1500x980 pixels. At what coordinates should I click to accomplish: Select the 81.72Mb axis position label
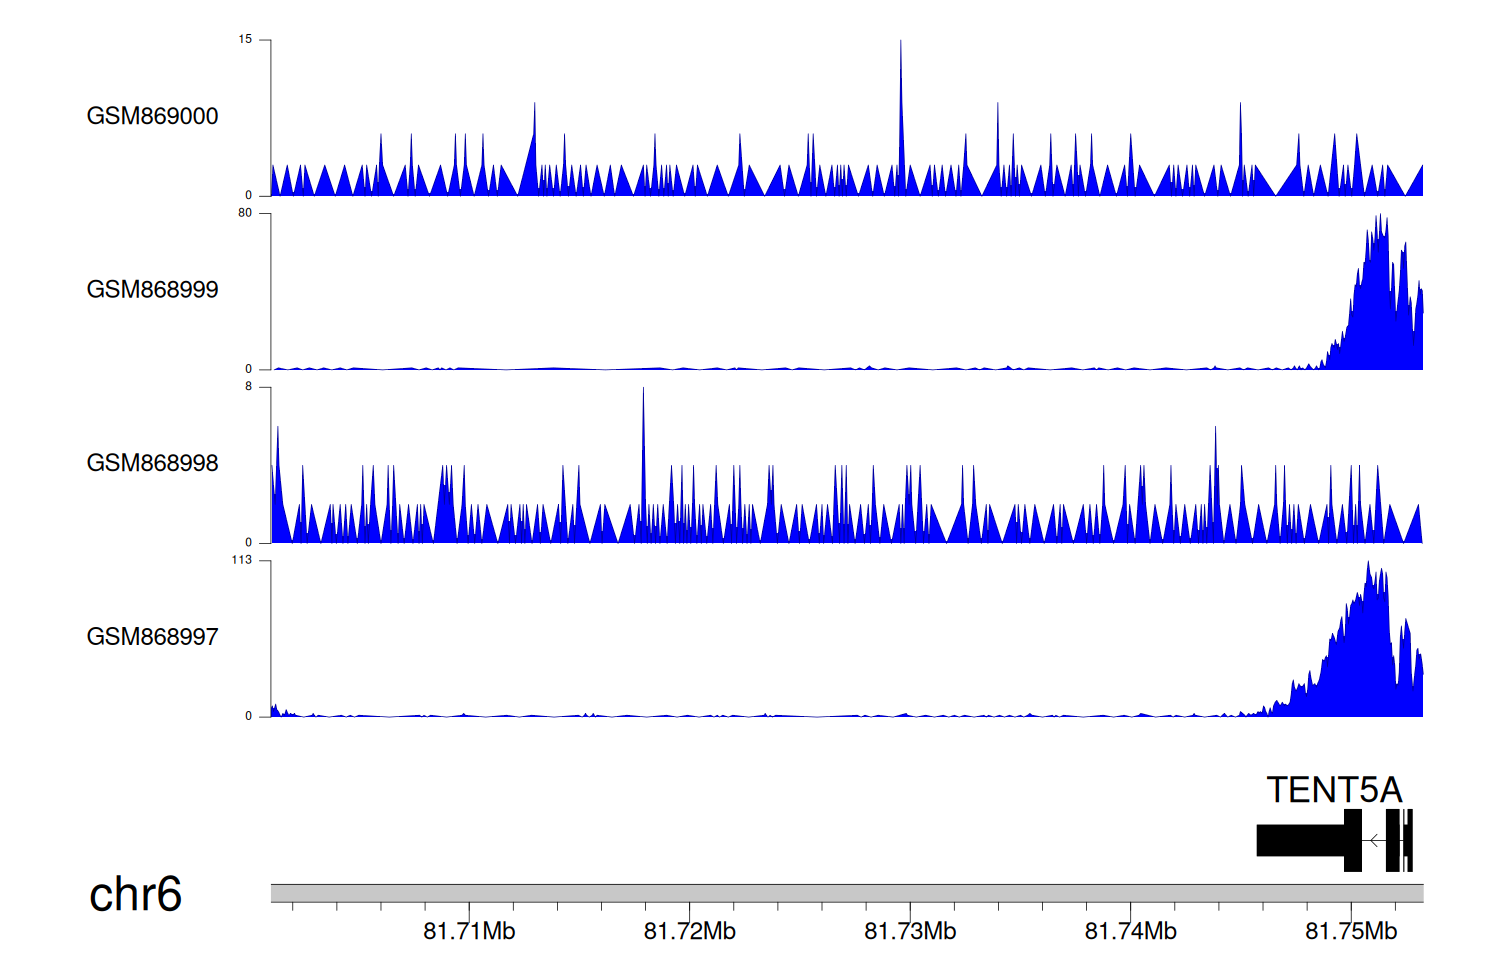pyautogui.click(x=689, y=932)
